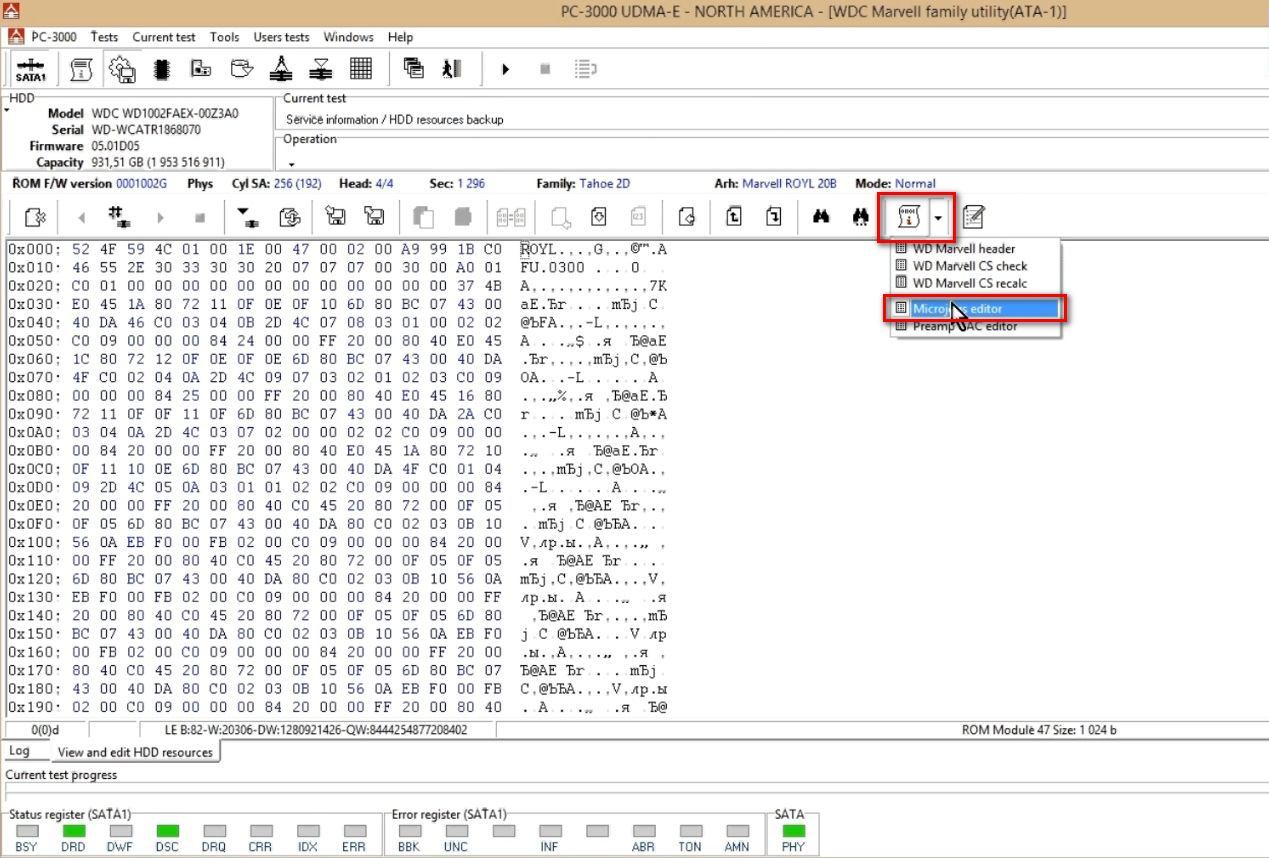1269x858 pixels.
Task: Click the DRD status register indicator
Action: coord(74,831)
